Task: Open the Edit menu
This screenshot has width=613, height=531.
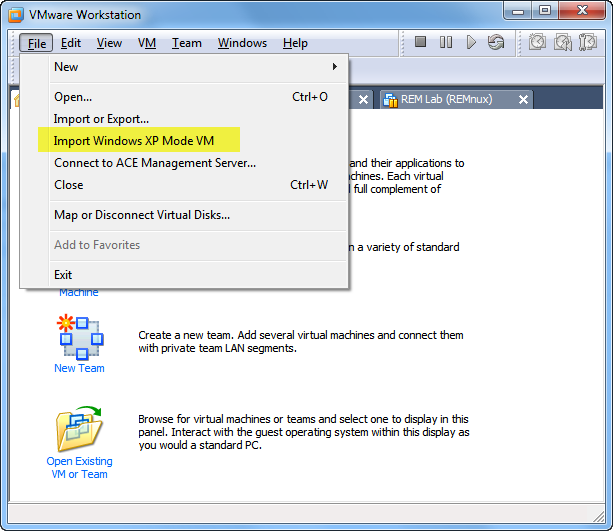Action: point(71,43)
